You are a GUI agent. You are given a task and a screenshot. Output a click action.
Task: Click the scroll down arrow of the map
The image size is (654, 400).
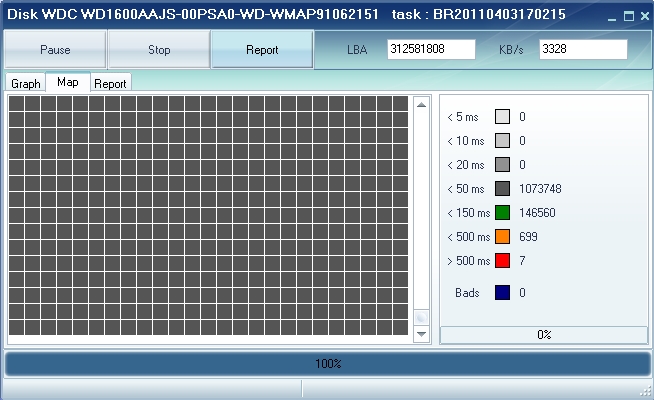coord(421,334)
